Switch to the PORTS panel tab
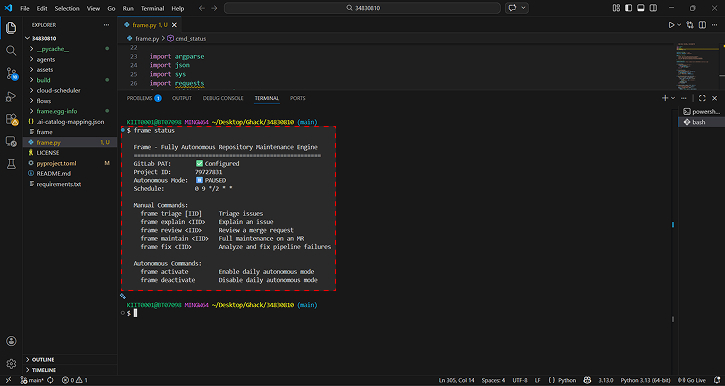Screen dimensions: 725x386 pyautogui.click(x=297, y=98)
